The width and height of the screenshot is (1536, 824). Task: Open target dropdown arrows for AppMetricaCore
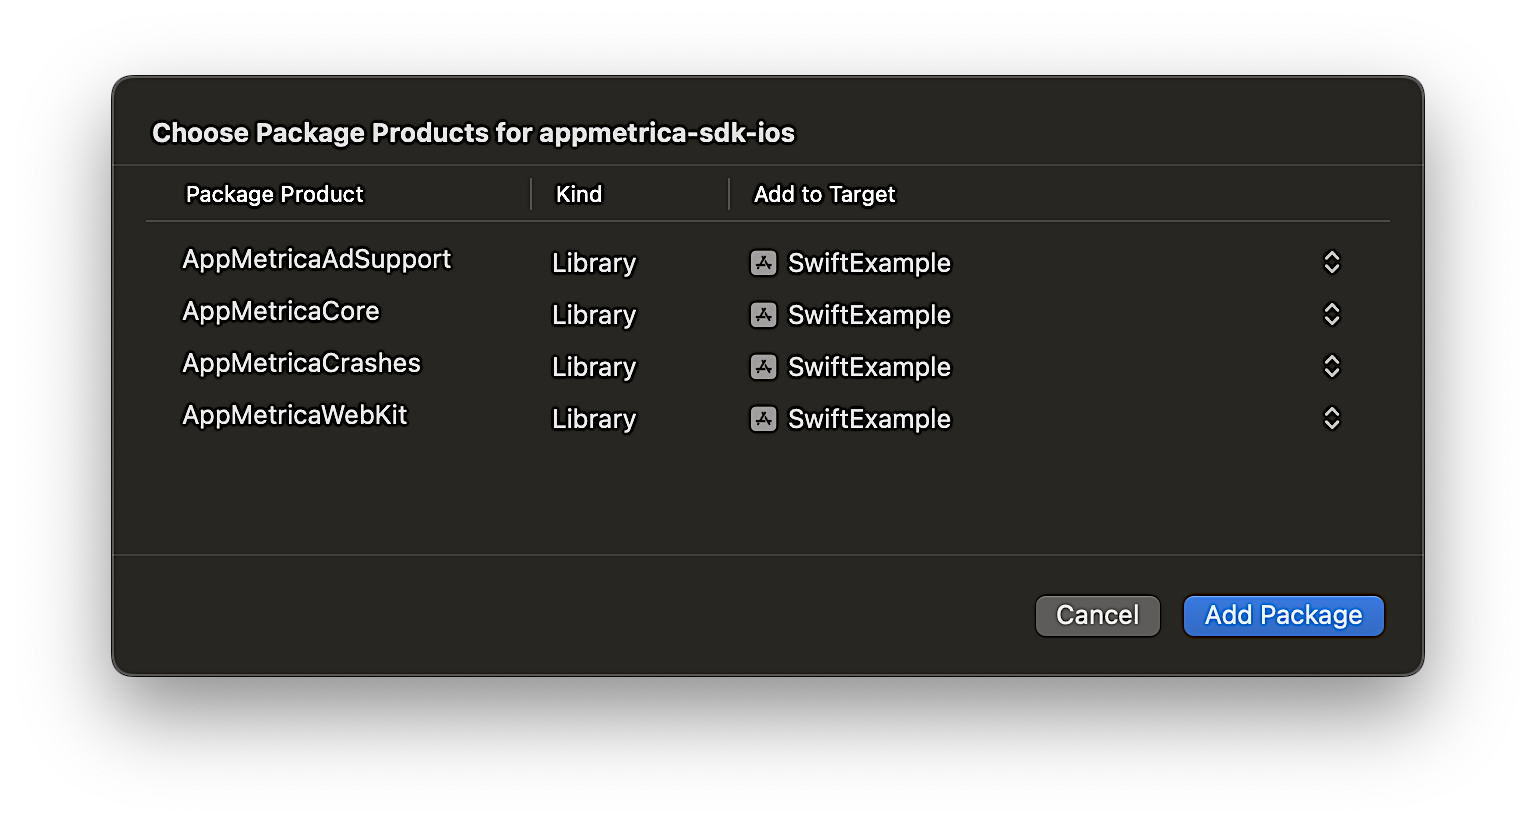tap(1331, 314)
